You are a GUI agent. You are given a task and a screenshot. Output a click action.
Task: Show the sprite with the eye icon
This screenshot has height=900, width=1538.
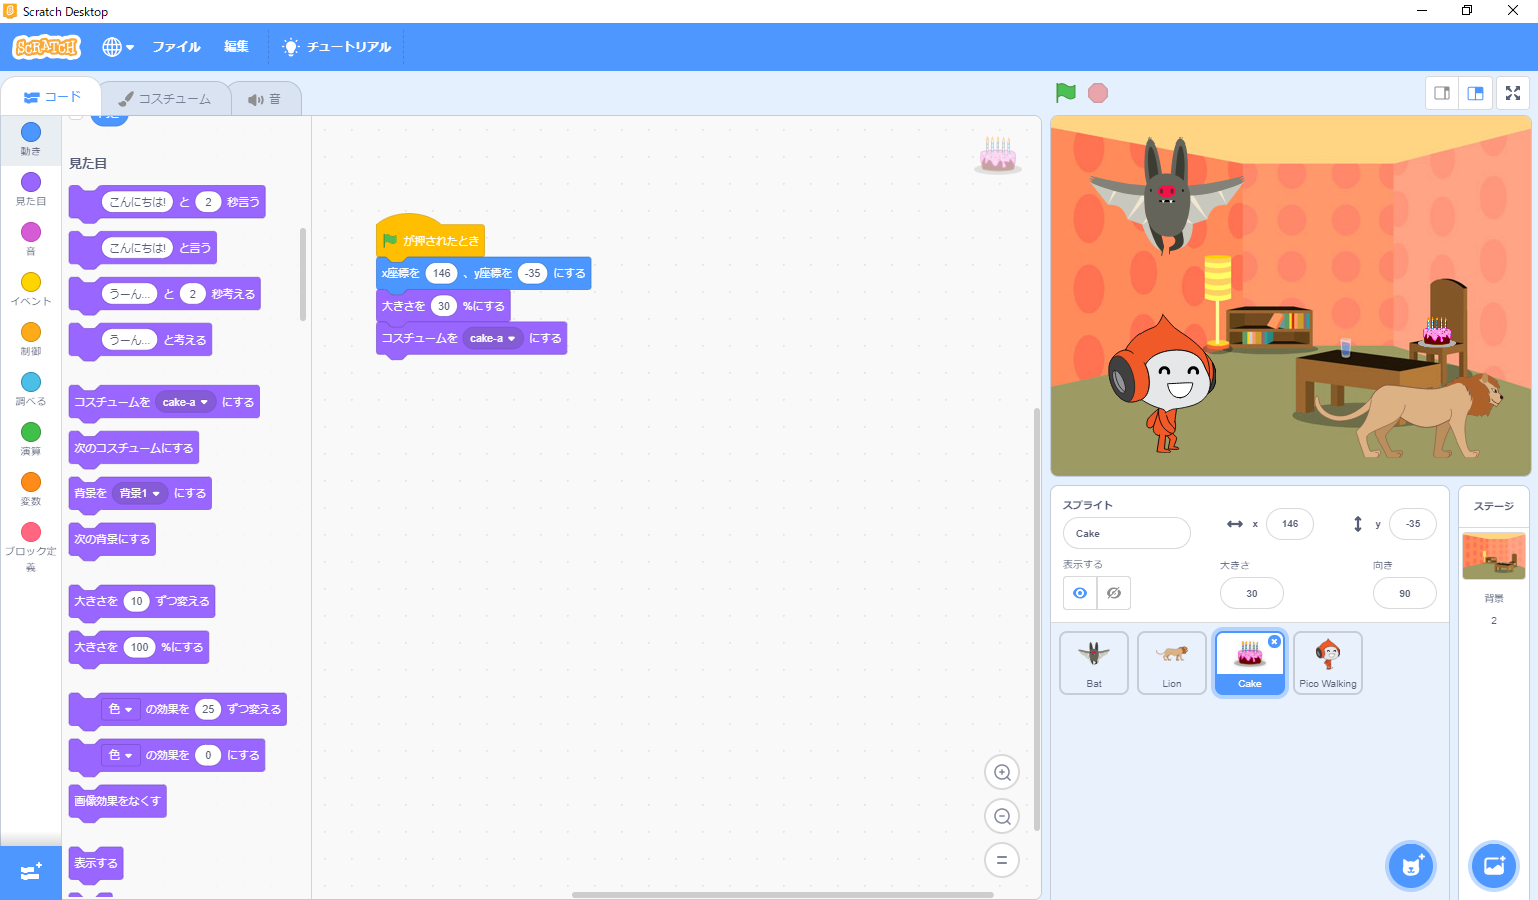coord(1080,593)
